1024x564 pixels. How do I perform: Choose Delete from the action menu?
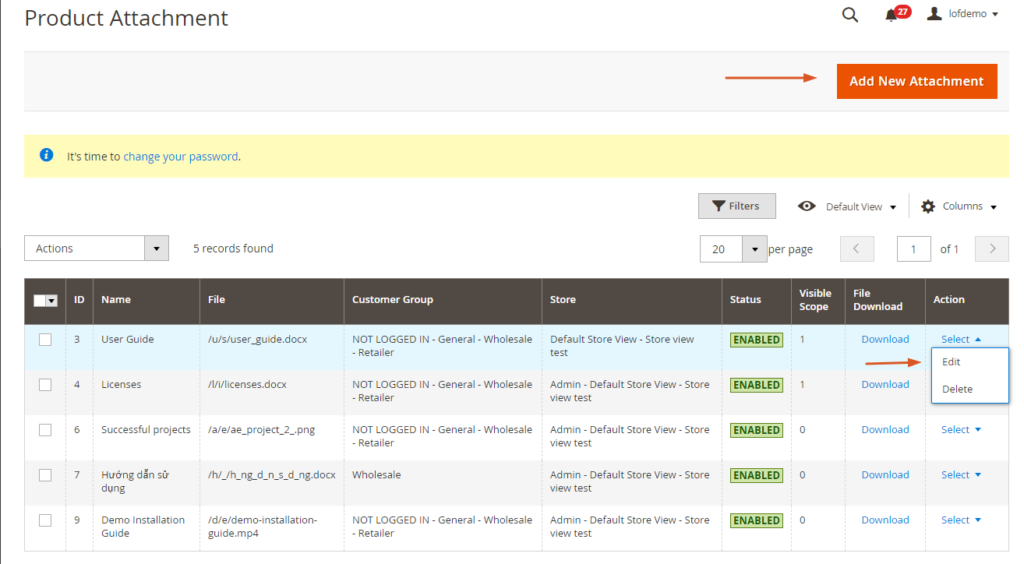[x=957, y=389]
